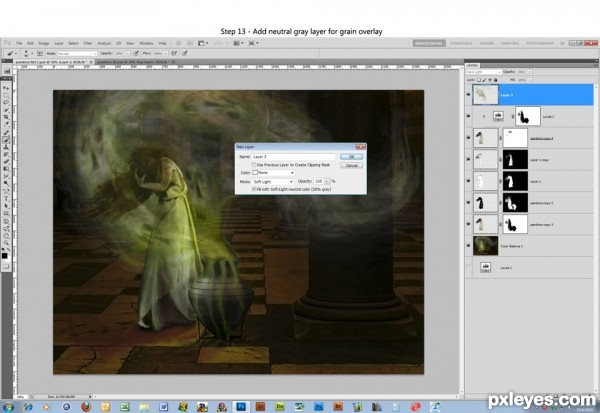Select the Move tool in toolbox

click(x=7, y=88)
